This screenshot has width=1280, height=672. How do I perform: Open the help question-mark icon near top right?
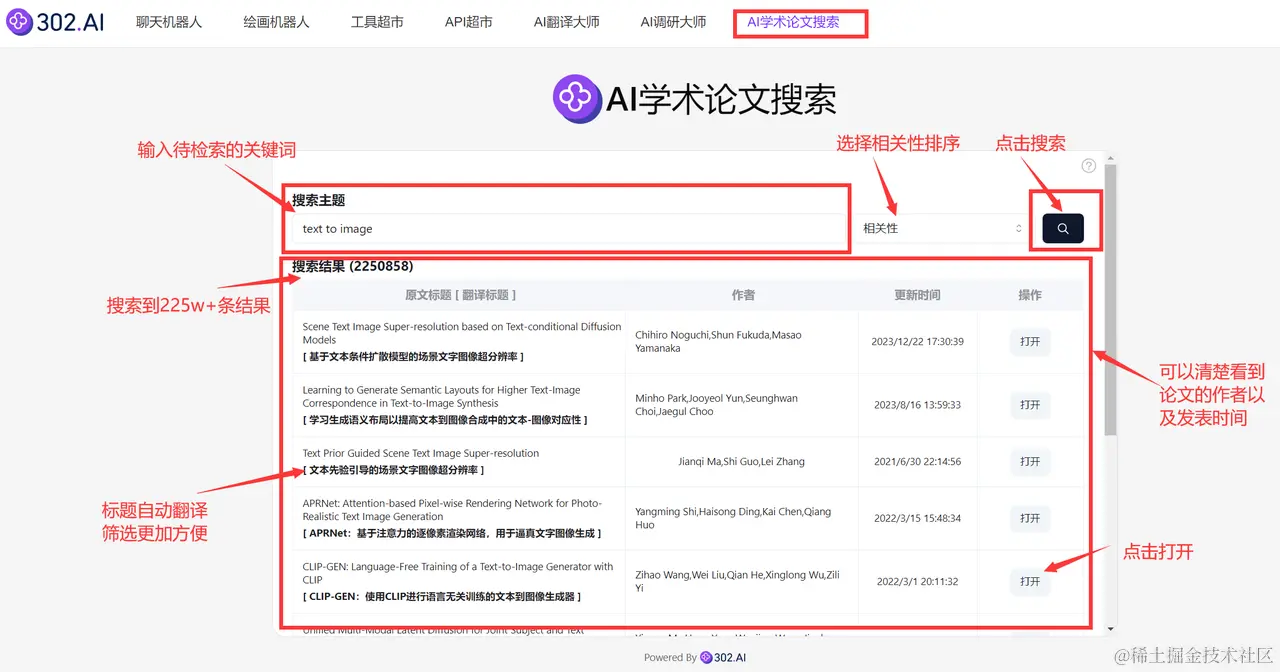tap(1089, 165)
